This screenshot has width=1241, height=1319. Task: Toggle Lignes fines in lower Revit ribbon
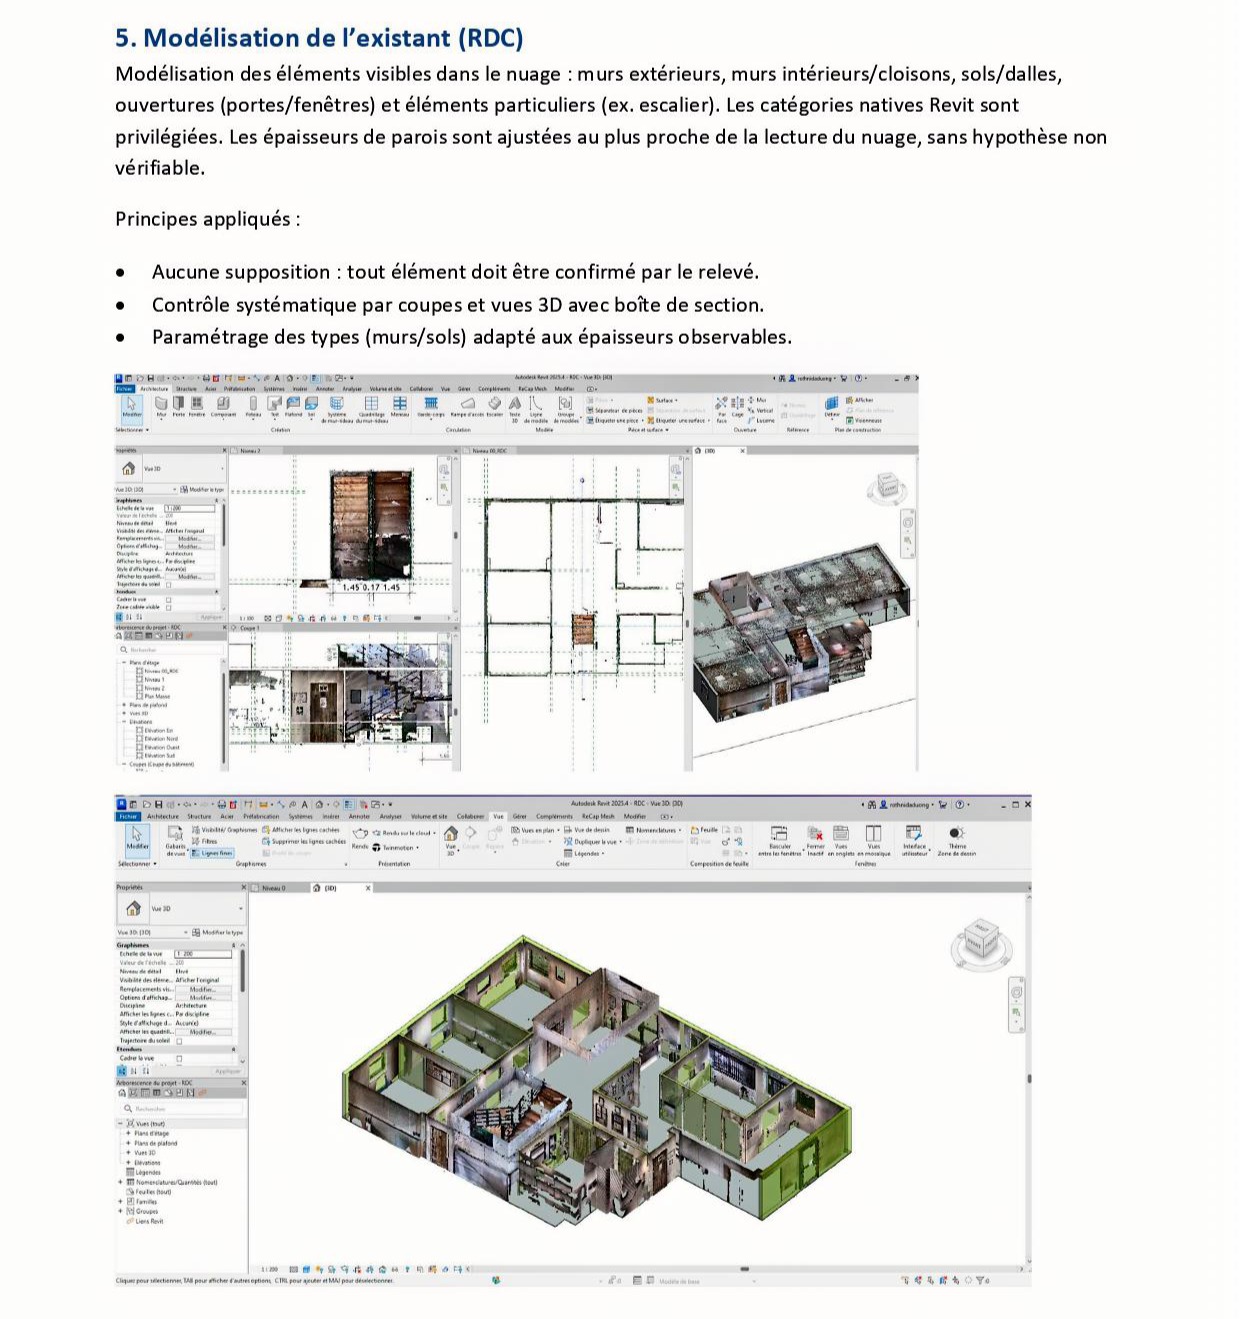pos(211,853)
